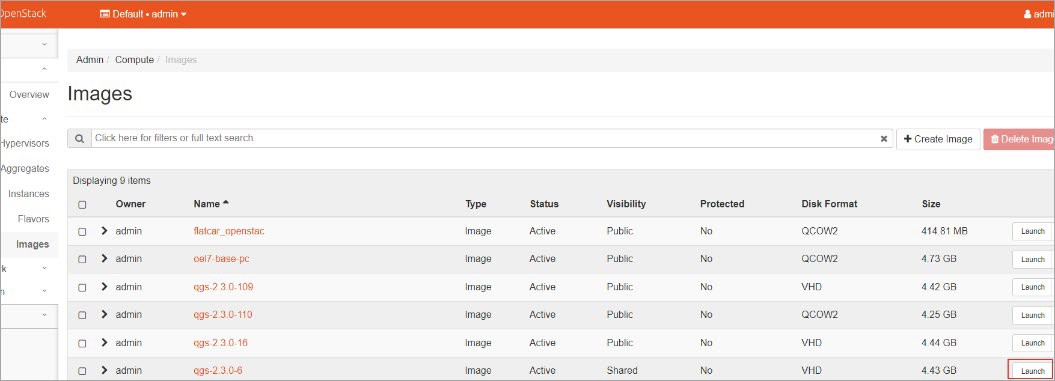
Task: Click the admin user icon in the top bar
Action: (1027, 14)
